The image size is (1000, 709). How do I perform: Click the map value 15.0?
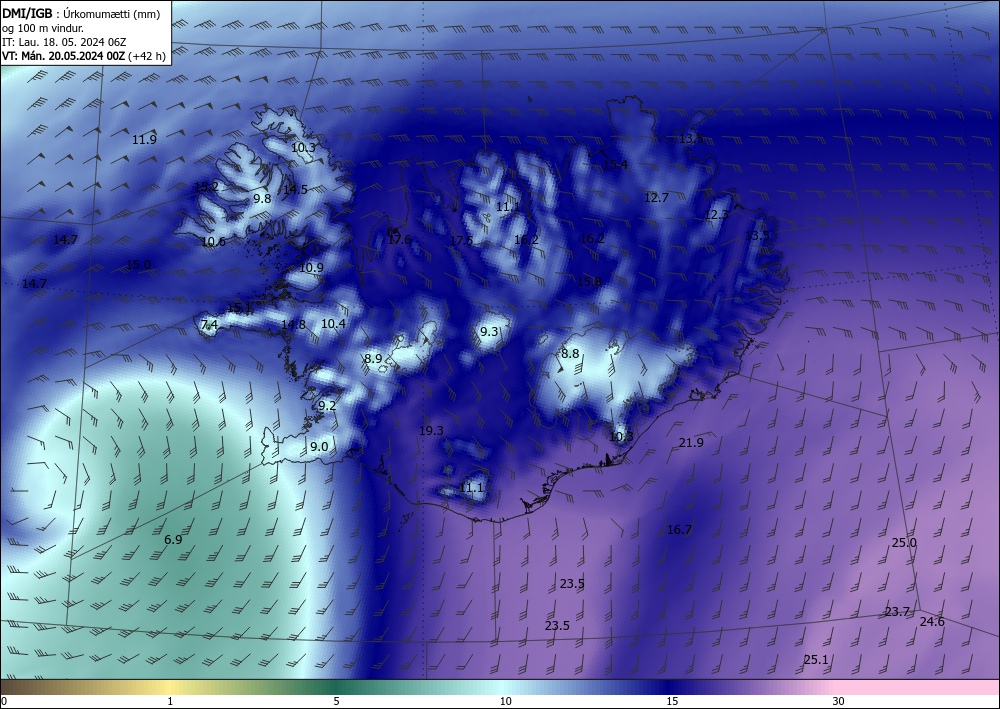138,265
